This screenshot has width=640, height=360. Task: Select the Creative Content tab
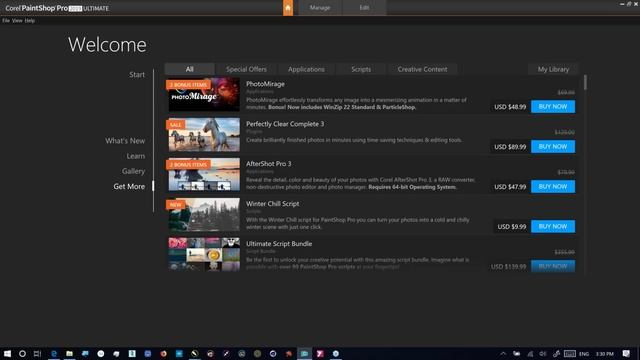pos(422,69)
